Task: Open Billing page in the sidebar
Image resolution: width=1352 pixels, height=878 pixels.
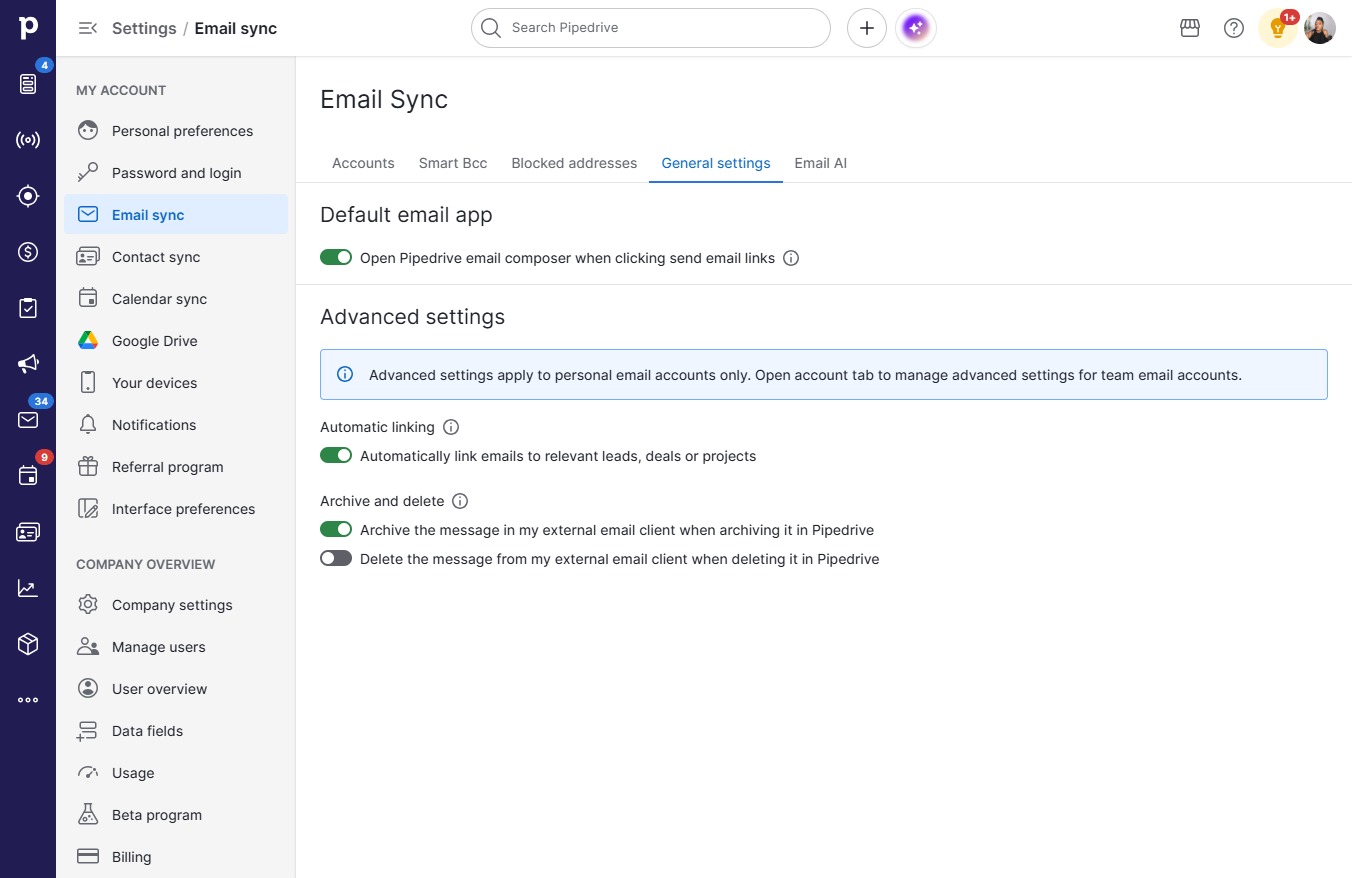Action: pos(176,857)
